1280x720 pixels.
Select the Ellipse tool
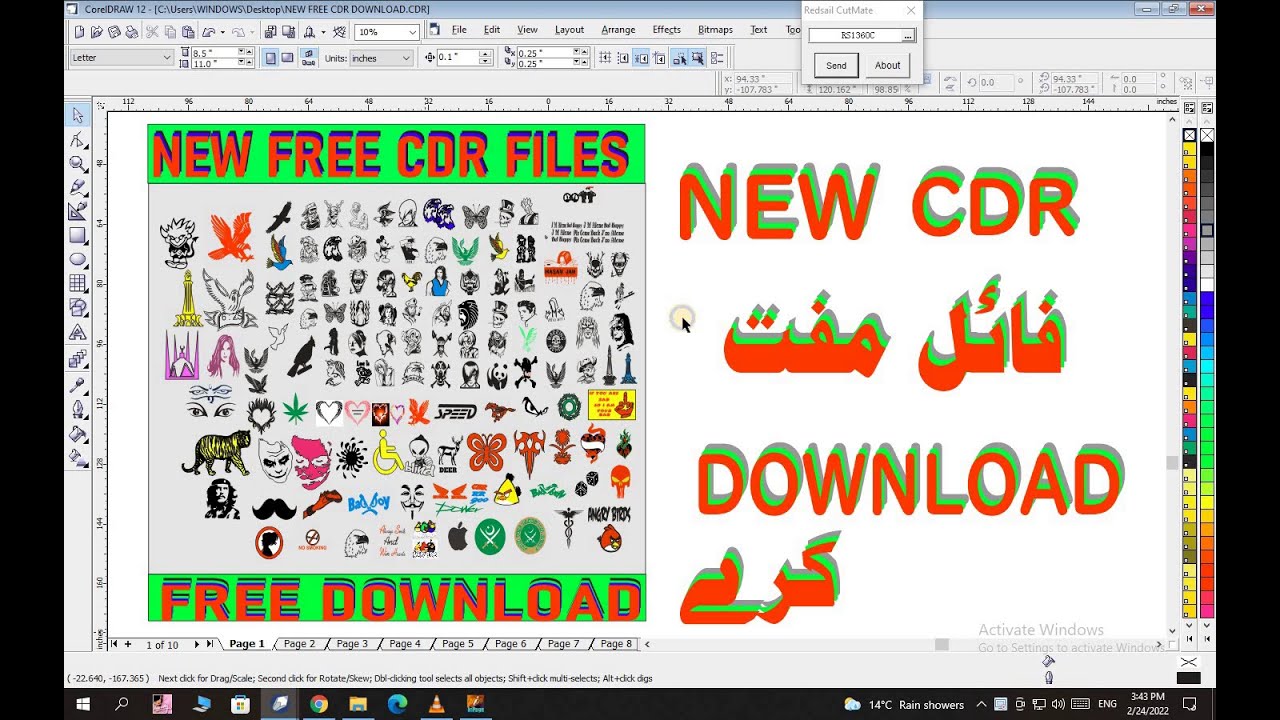[78, 260]
